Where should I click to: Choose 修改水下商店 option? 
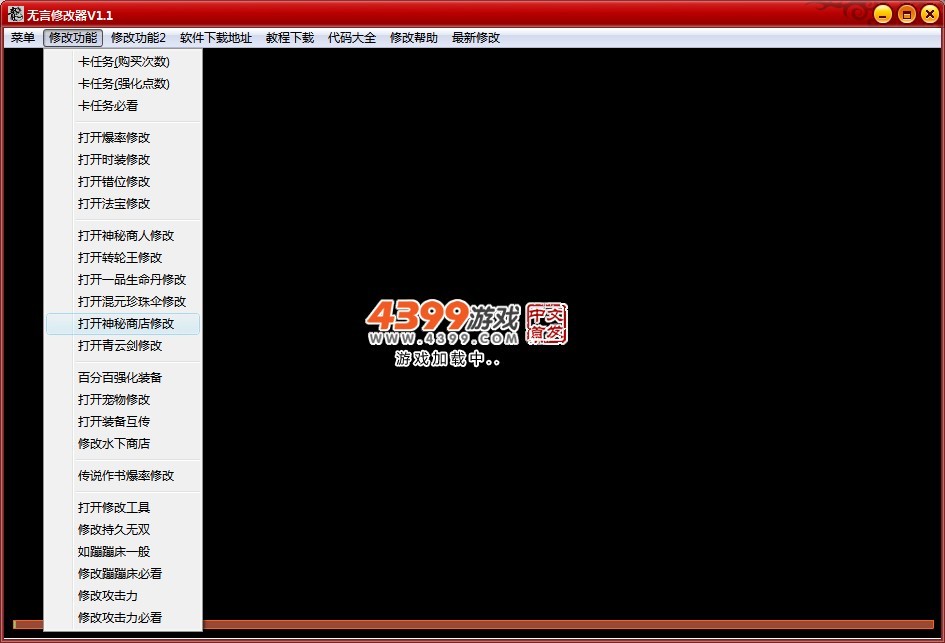click(123, 444)
